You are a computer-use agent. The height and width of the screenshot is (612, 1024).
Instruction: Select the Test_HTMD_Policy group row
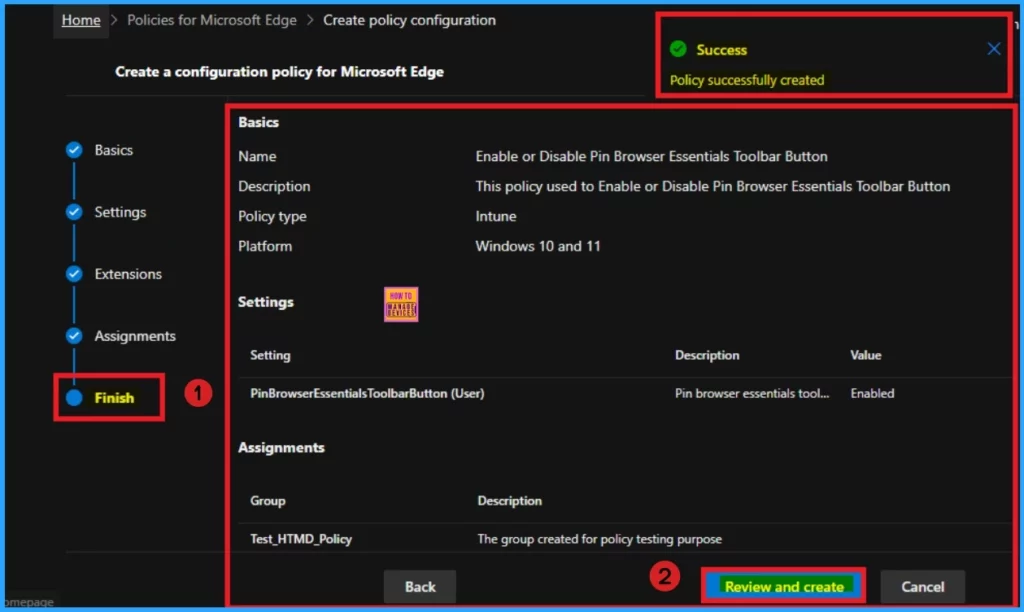pos(624,539)
